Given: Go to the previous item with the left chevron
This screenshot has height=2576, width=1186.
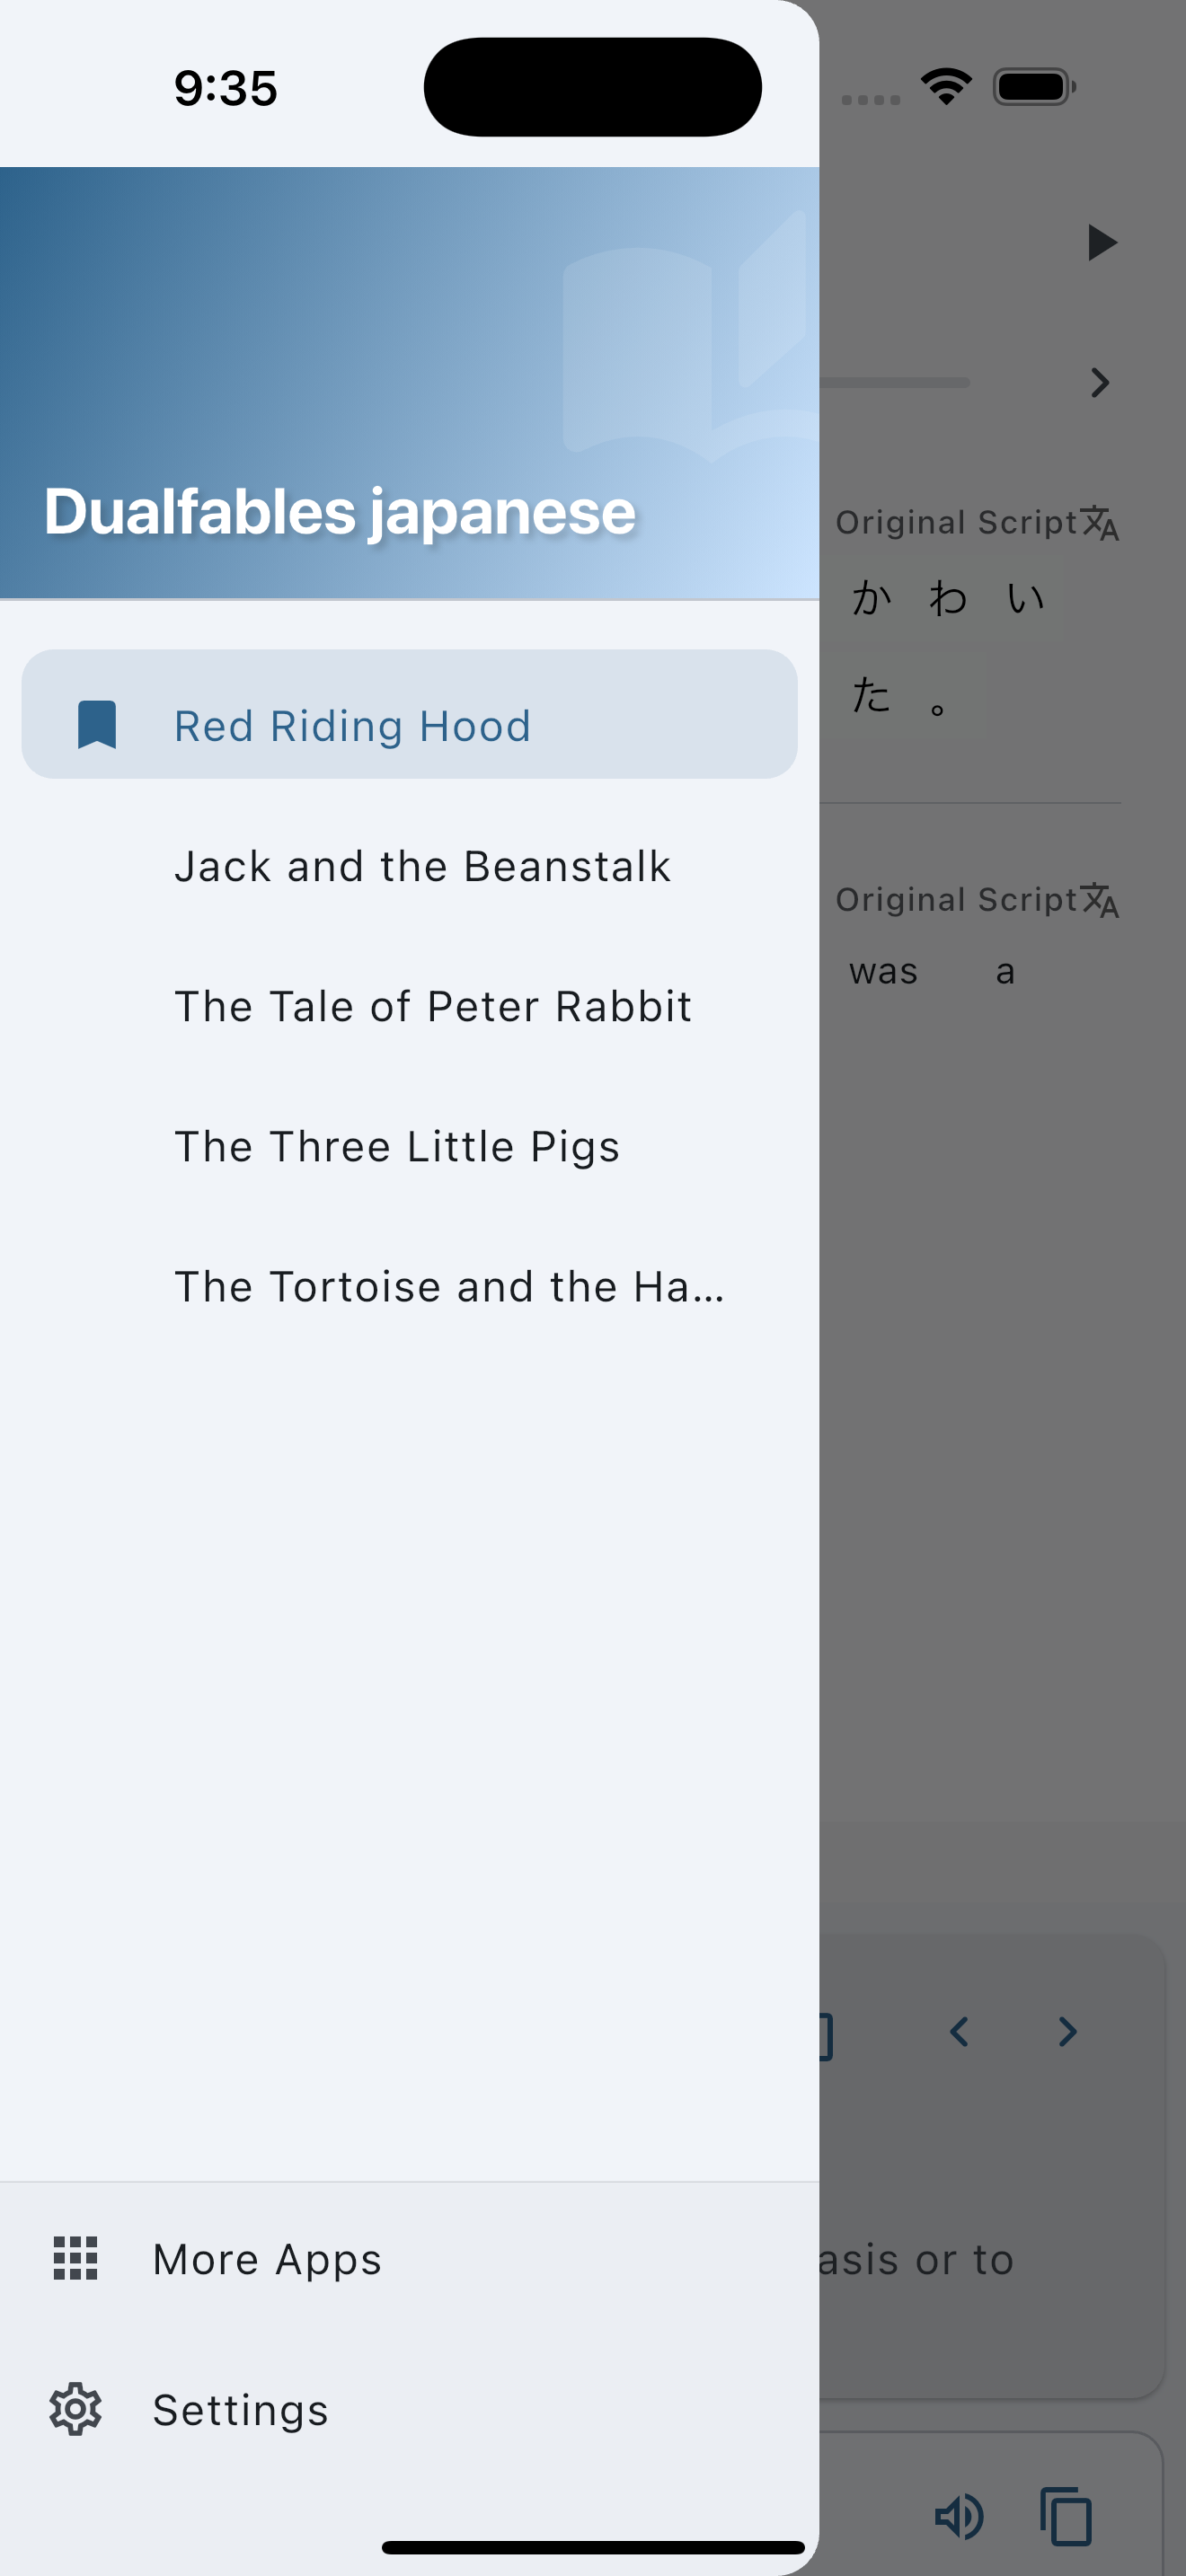Looking at the screenshot, I should click(959, 2031).
